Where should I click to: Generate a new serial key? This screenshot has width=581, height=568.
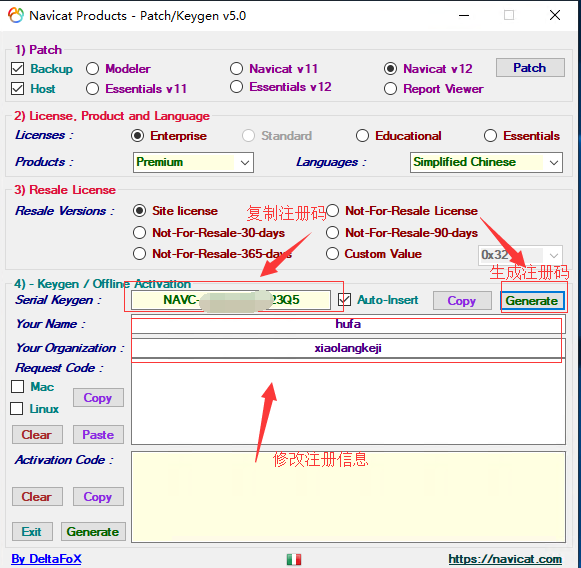532,300
